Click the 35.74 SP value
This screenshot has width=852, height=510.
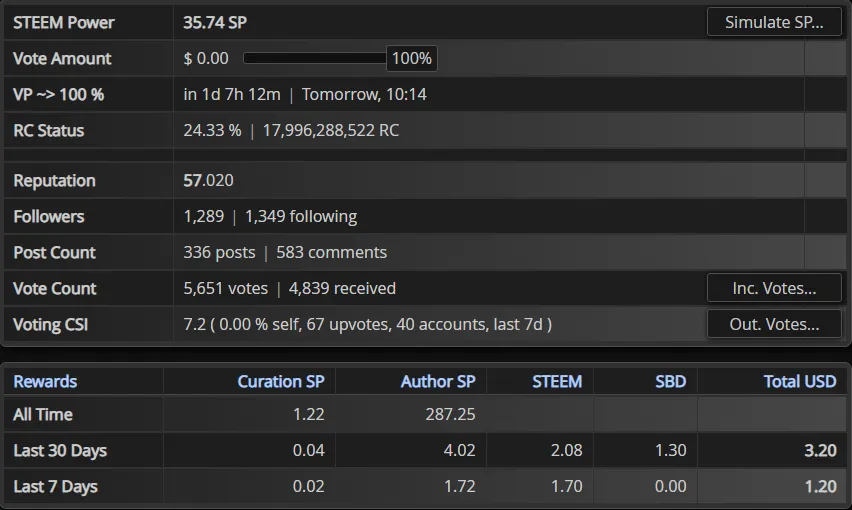click(x=215, y=22)
